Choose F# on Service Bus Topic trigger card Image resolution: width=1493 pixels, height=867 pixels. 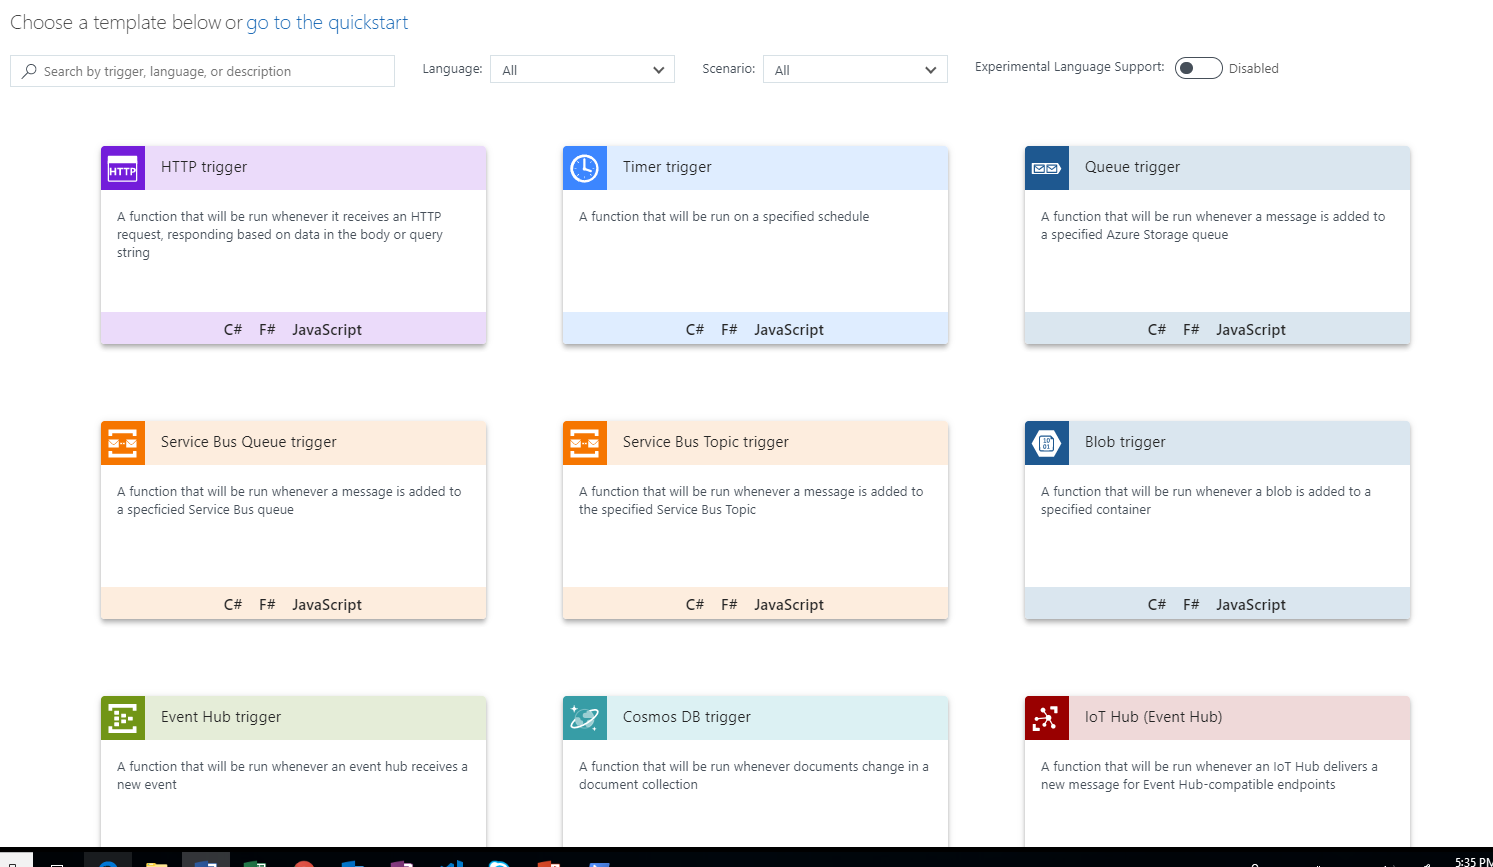[729, 604]
